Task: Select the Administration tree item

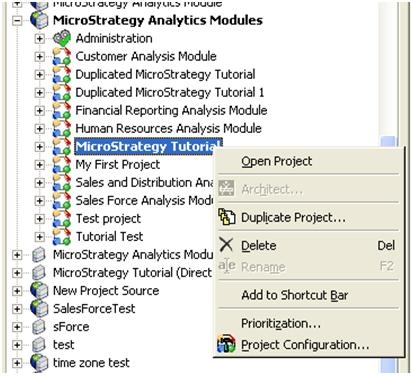Action: coord(114,38)
